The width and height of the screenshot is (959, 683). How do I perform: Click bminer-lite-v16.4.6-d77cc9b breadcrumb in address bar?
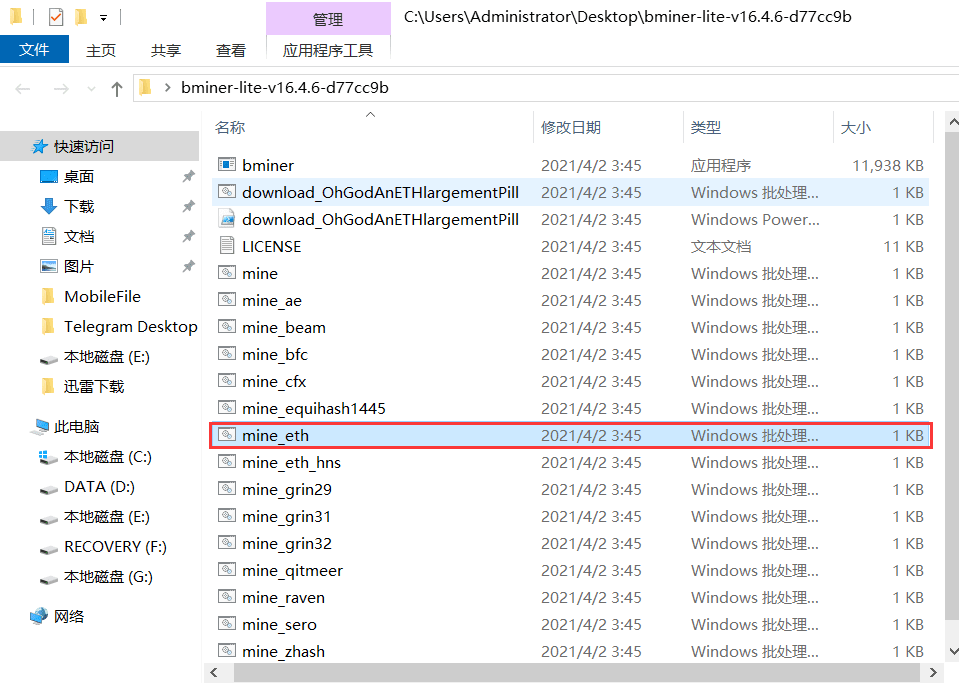284,88
